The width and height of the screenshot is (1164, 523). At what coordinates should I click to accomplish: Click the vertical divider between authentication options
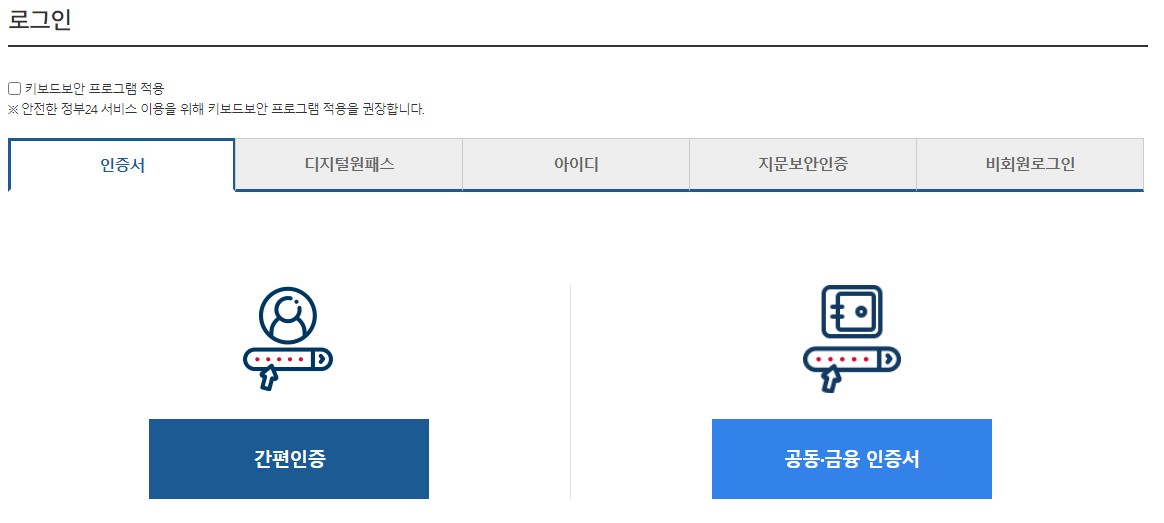tap(570, 392)
